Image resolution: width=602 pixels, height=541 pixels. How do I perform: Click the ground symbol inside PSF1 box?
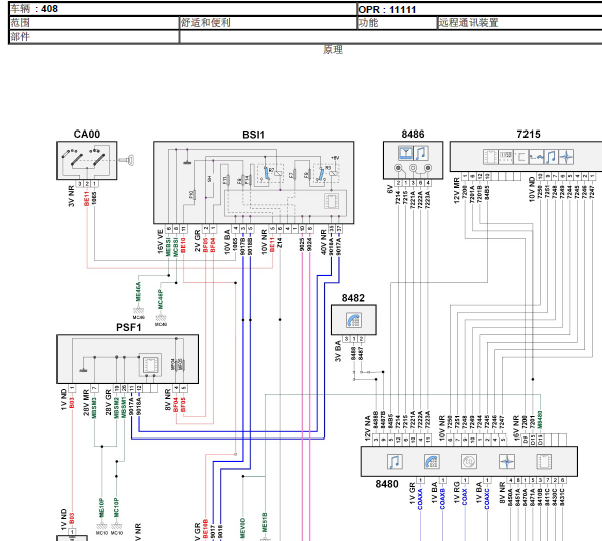pos(83,370)
